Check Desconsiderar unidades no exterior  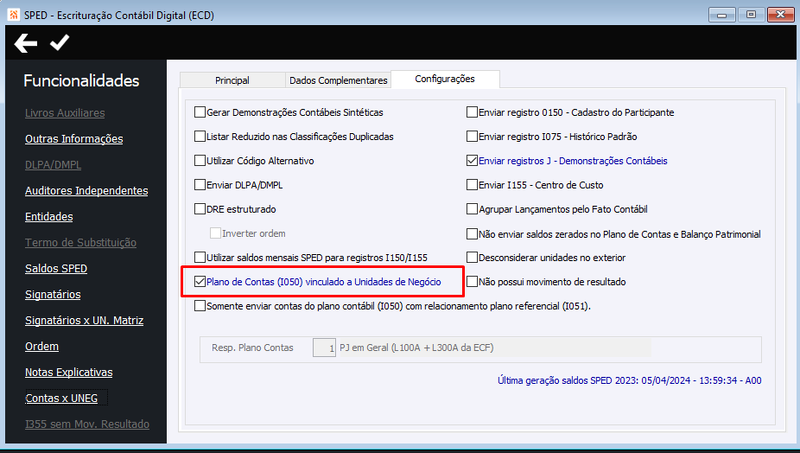click(472, 257)
